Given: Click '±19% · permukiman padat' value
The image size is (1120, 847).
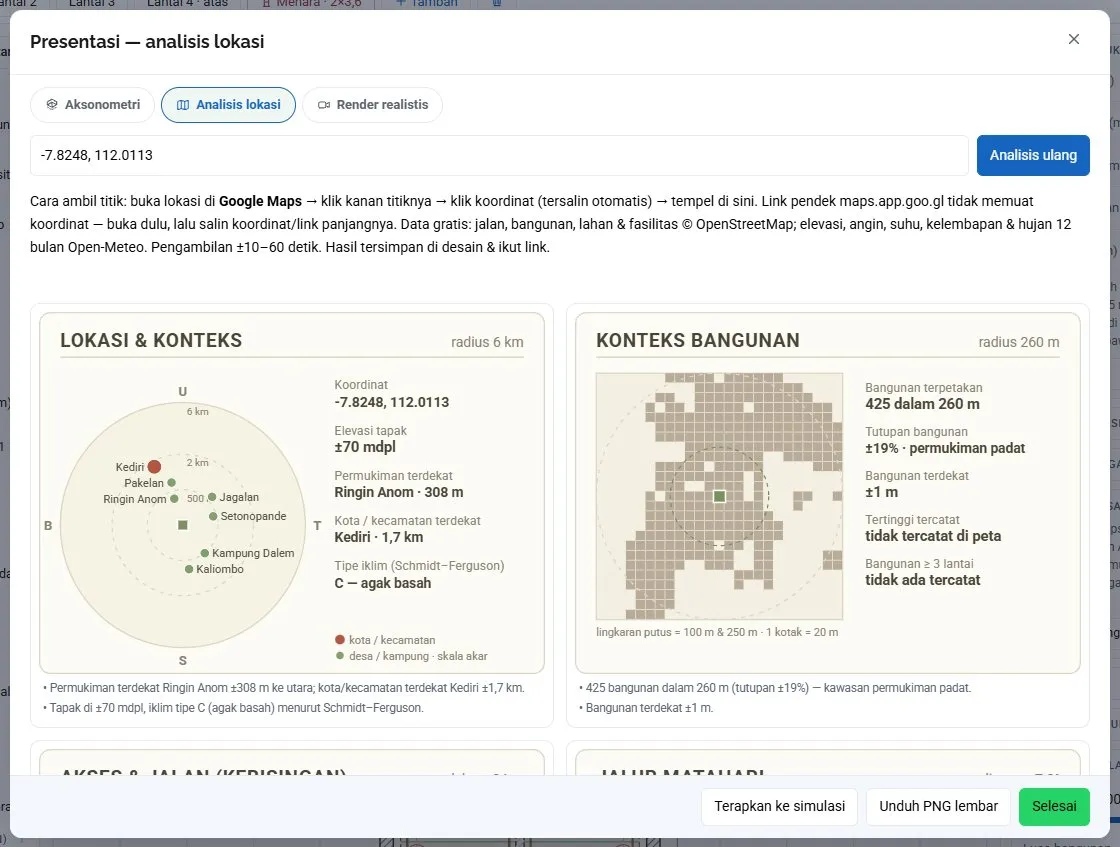Looking at the screenshot, I should (945, 448).
